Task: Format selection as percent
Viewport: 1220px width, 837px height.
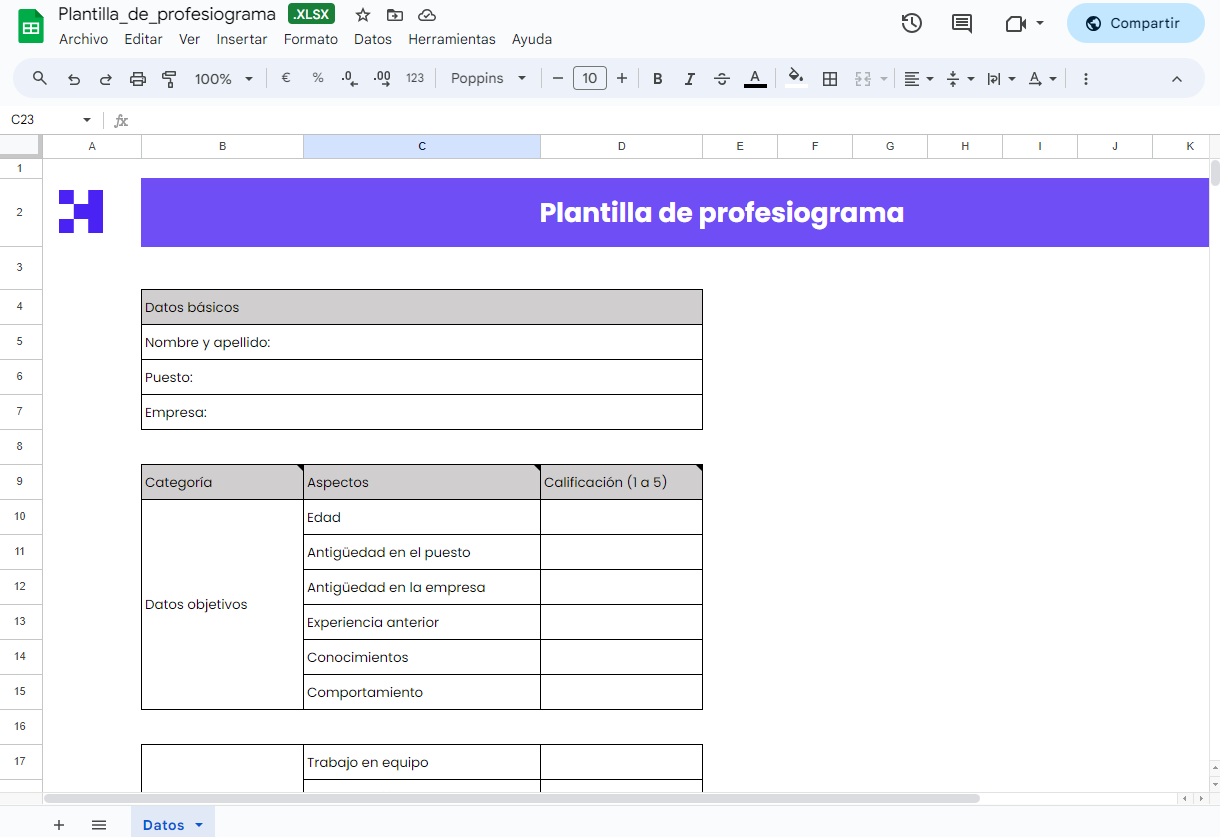Action: (317, 78)
